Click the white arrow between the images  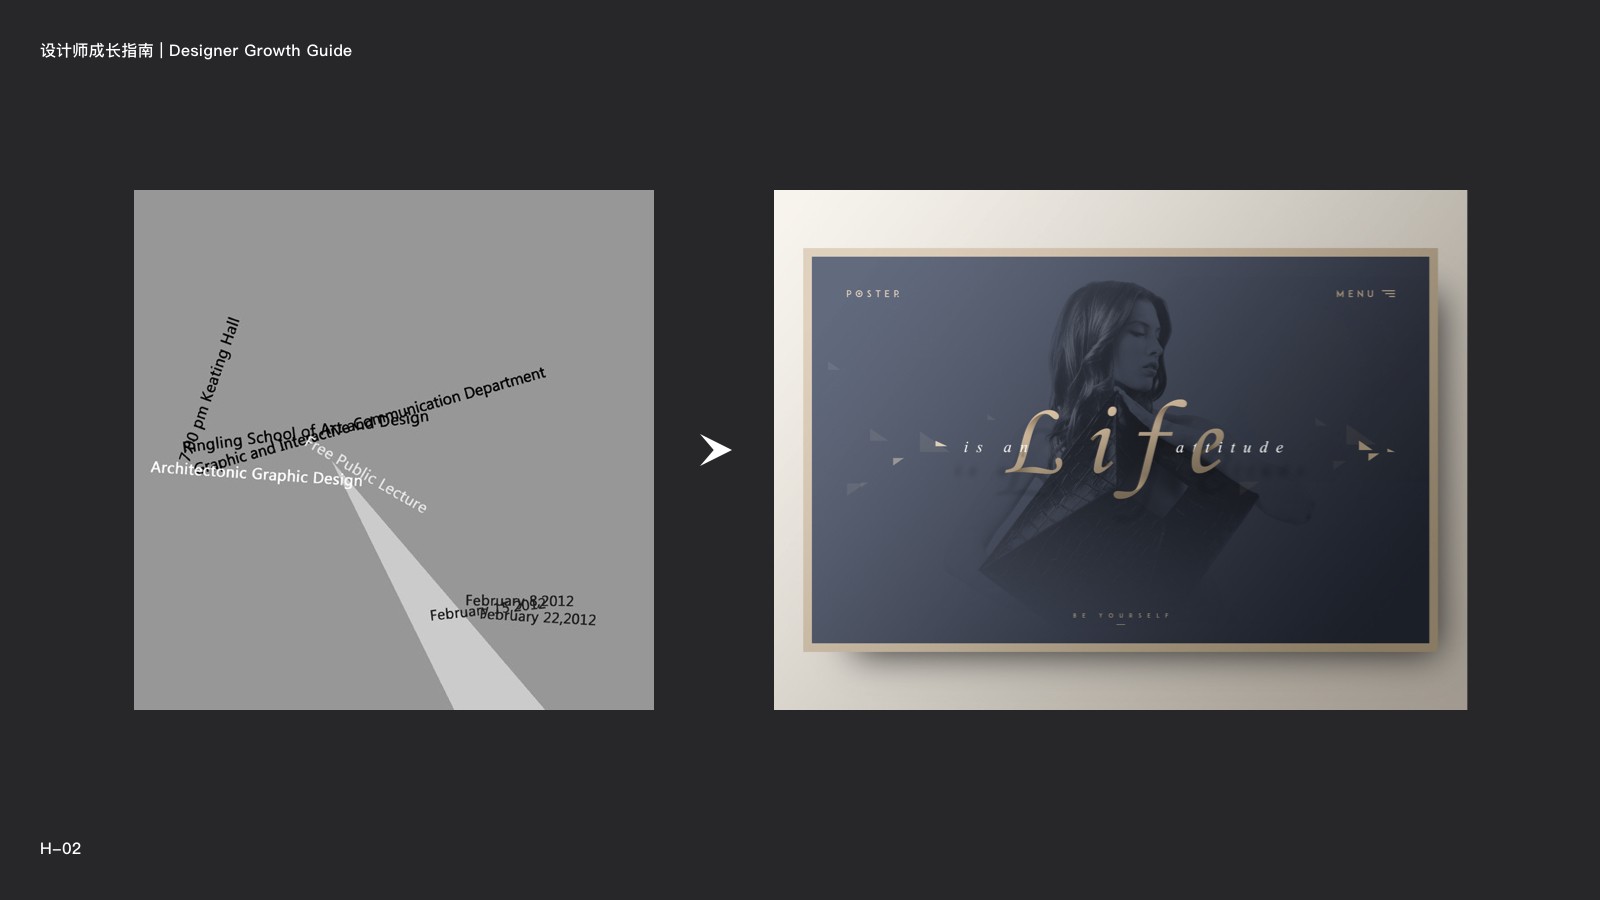click(715, 450)
